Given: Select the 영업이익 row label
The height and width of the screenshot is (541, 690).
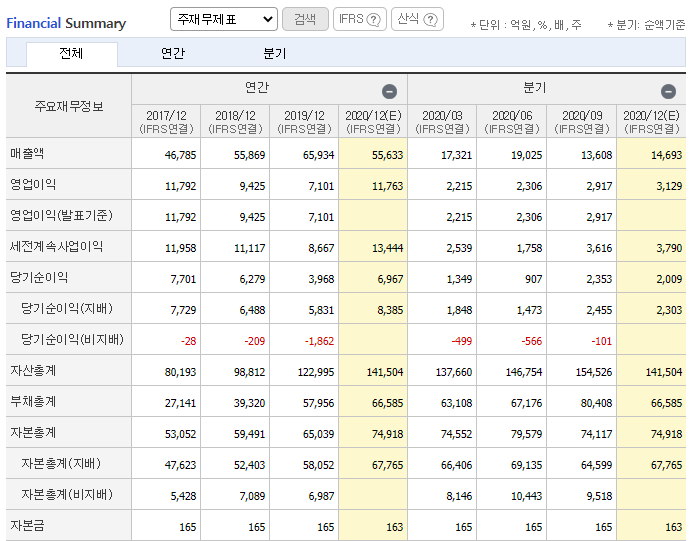Looking at the screenshot, I should coord(33,184).
